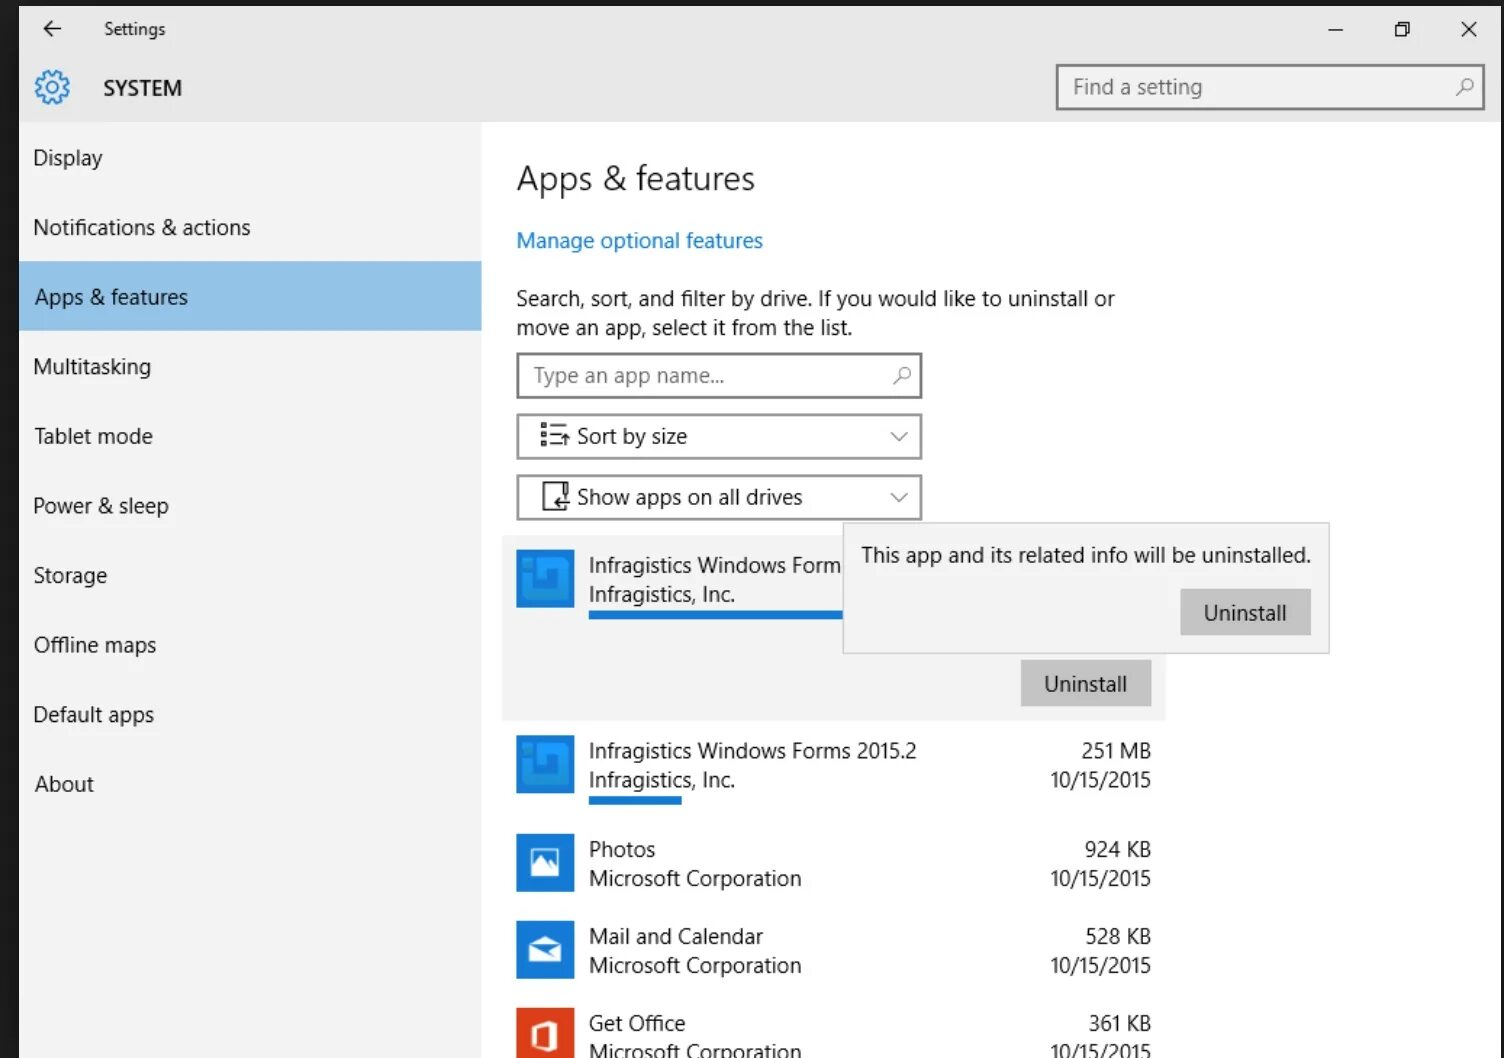Open Show apps on all drives dropdown

click(719, 498)
